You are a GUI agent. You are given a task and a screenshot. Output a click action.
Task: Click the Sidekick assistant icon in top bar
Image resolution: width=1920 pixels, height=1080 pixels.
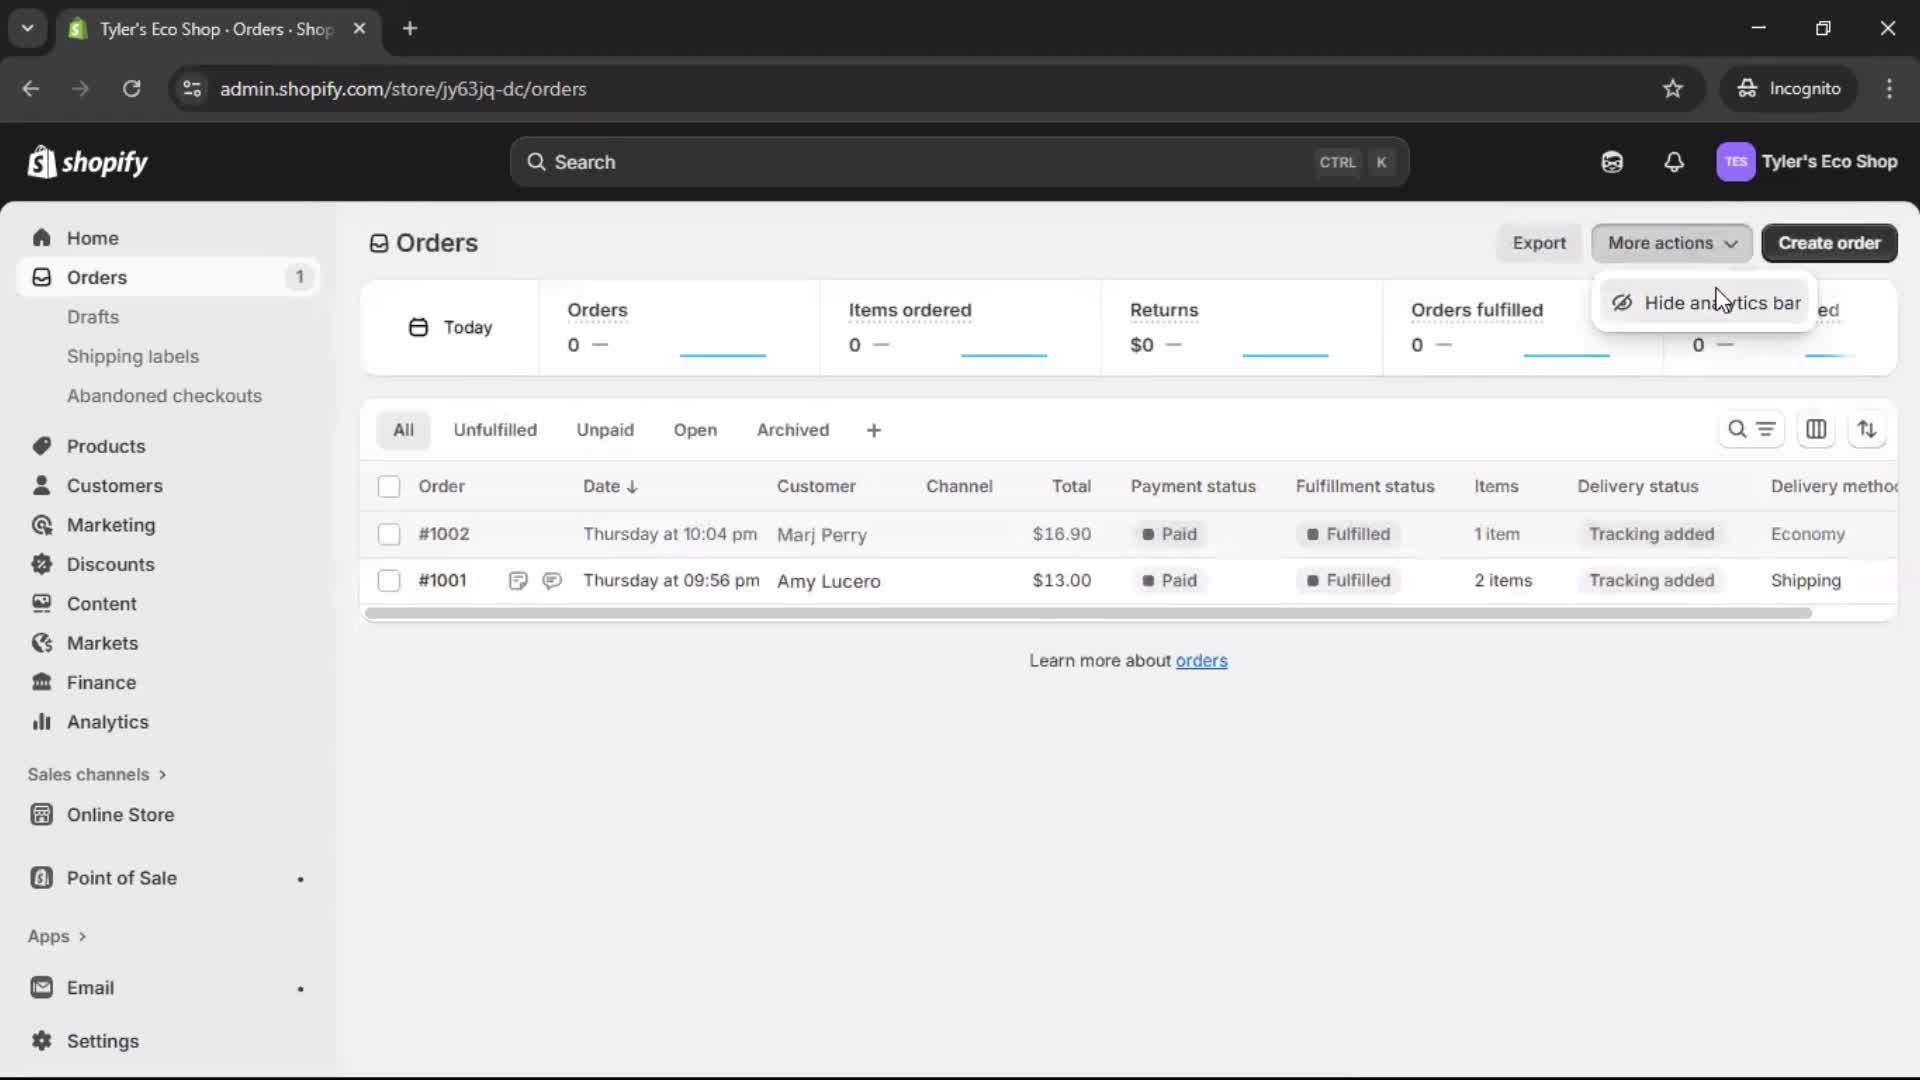pos(1612,162)
